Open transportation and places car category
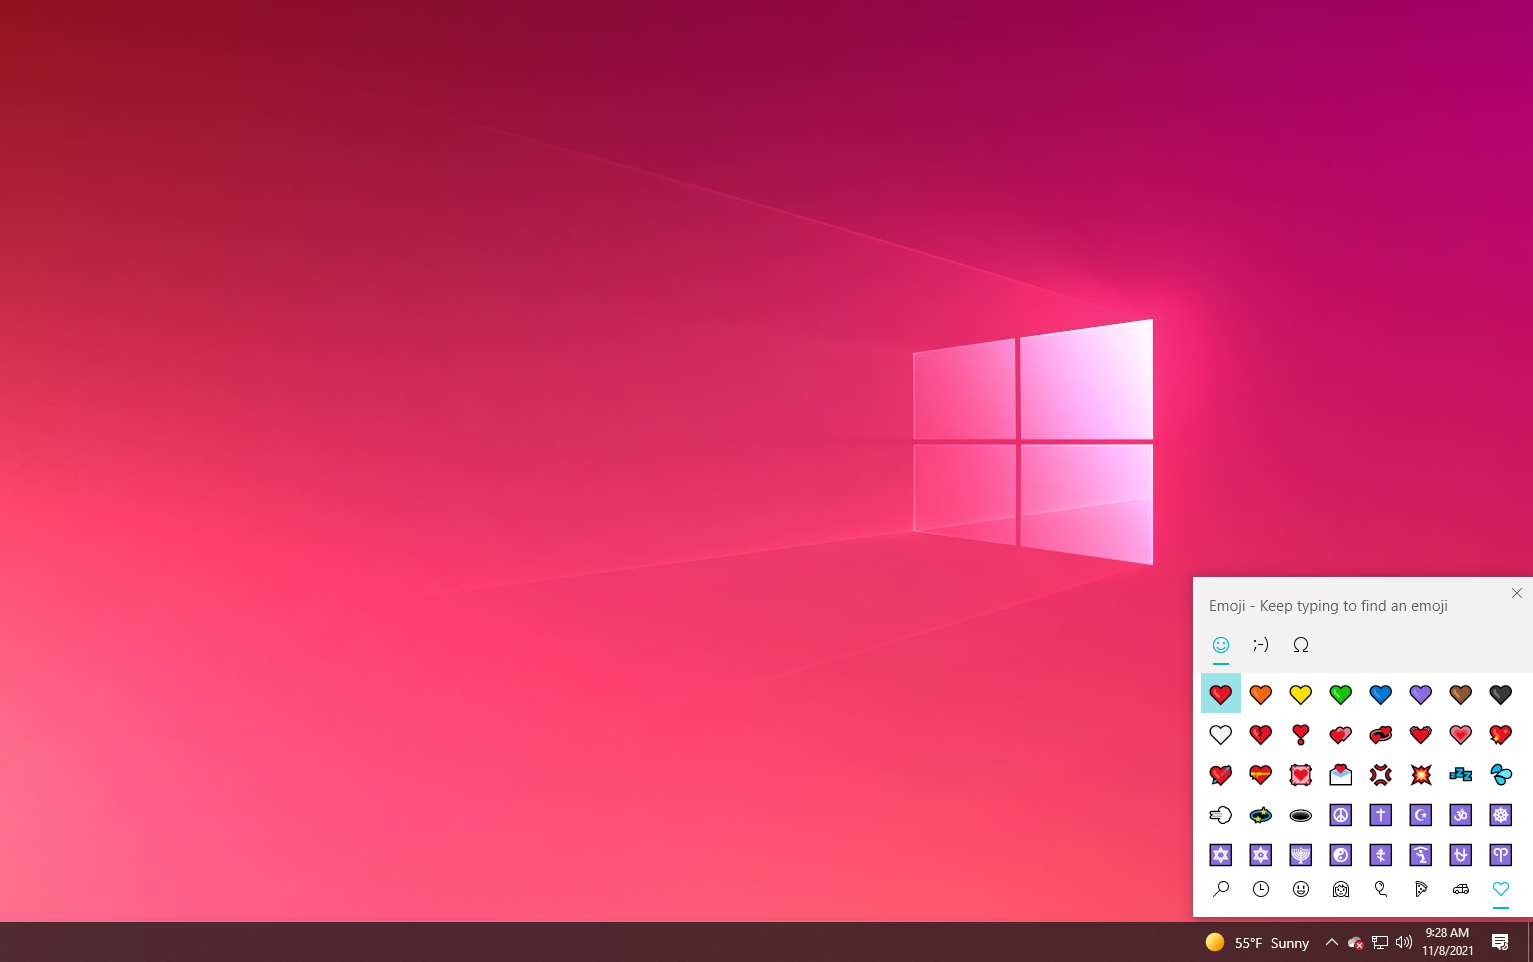Viewport: 1533px width, 962px height. (1461, 889)
